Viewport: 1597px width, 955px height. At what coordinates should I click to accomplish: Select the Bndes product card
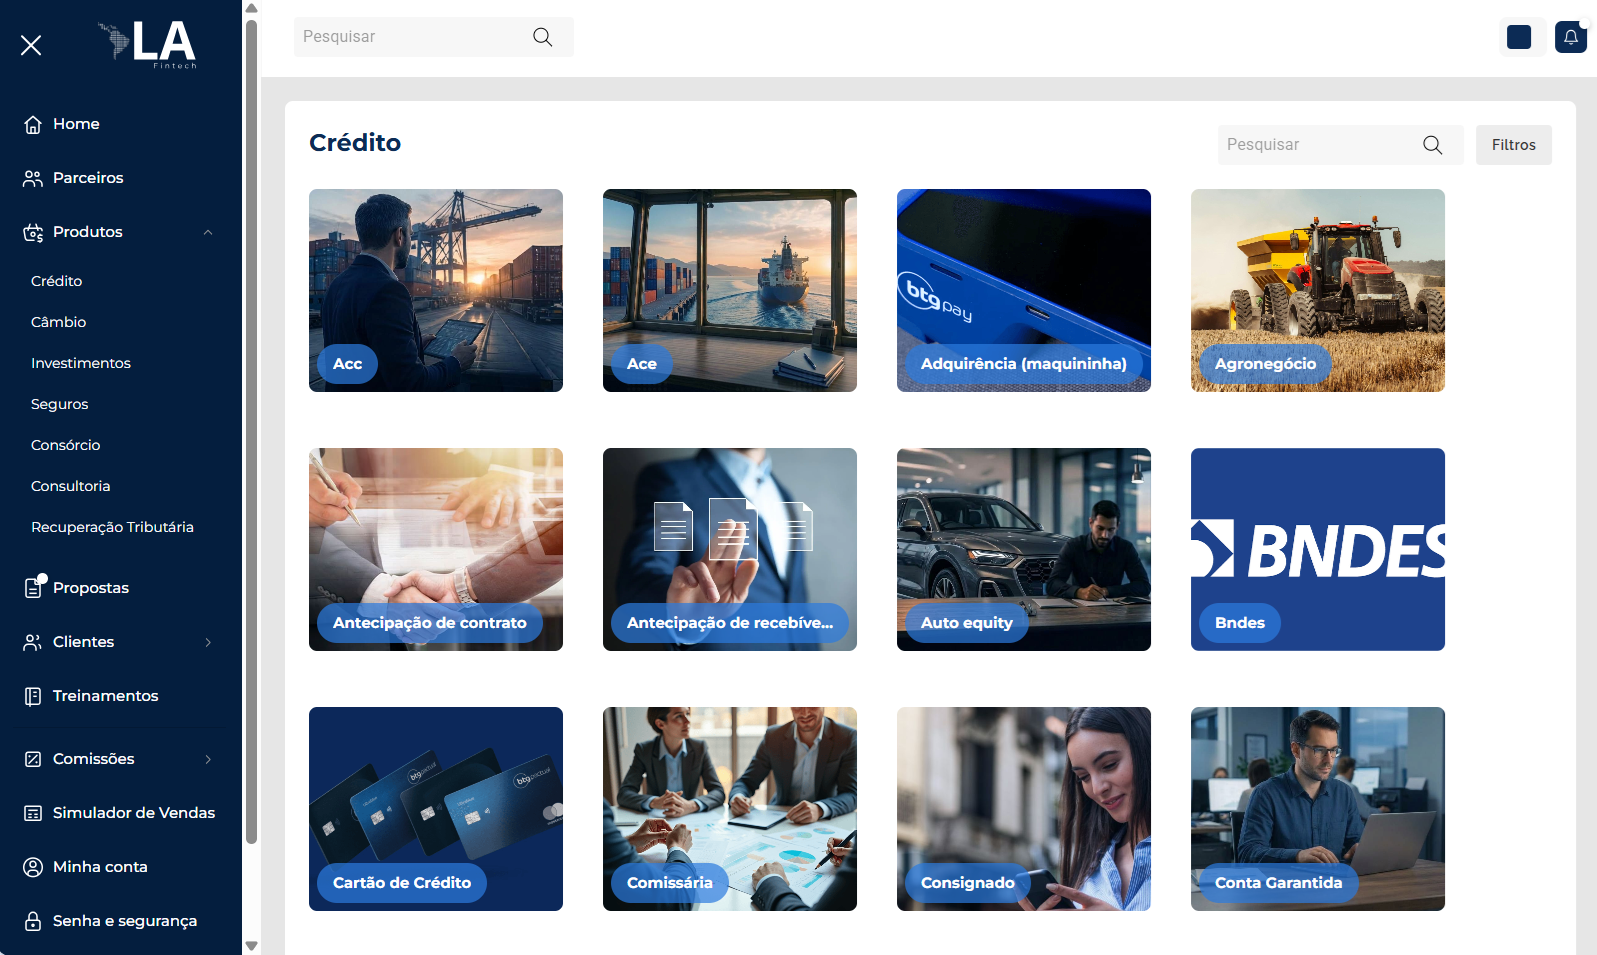pyautogui.click(x=1318, y=550)
